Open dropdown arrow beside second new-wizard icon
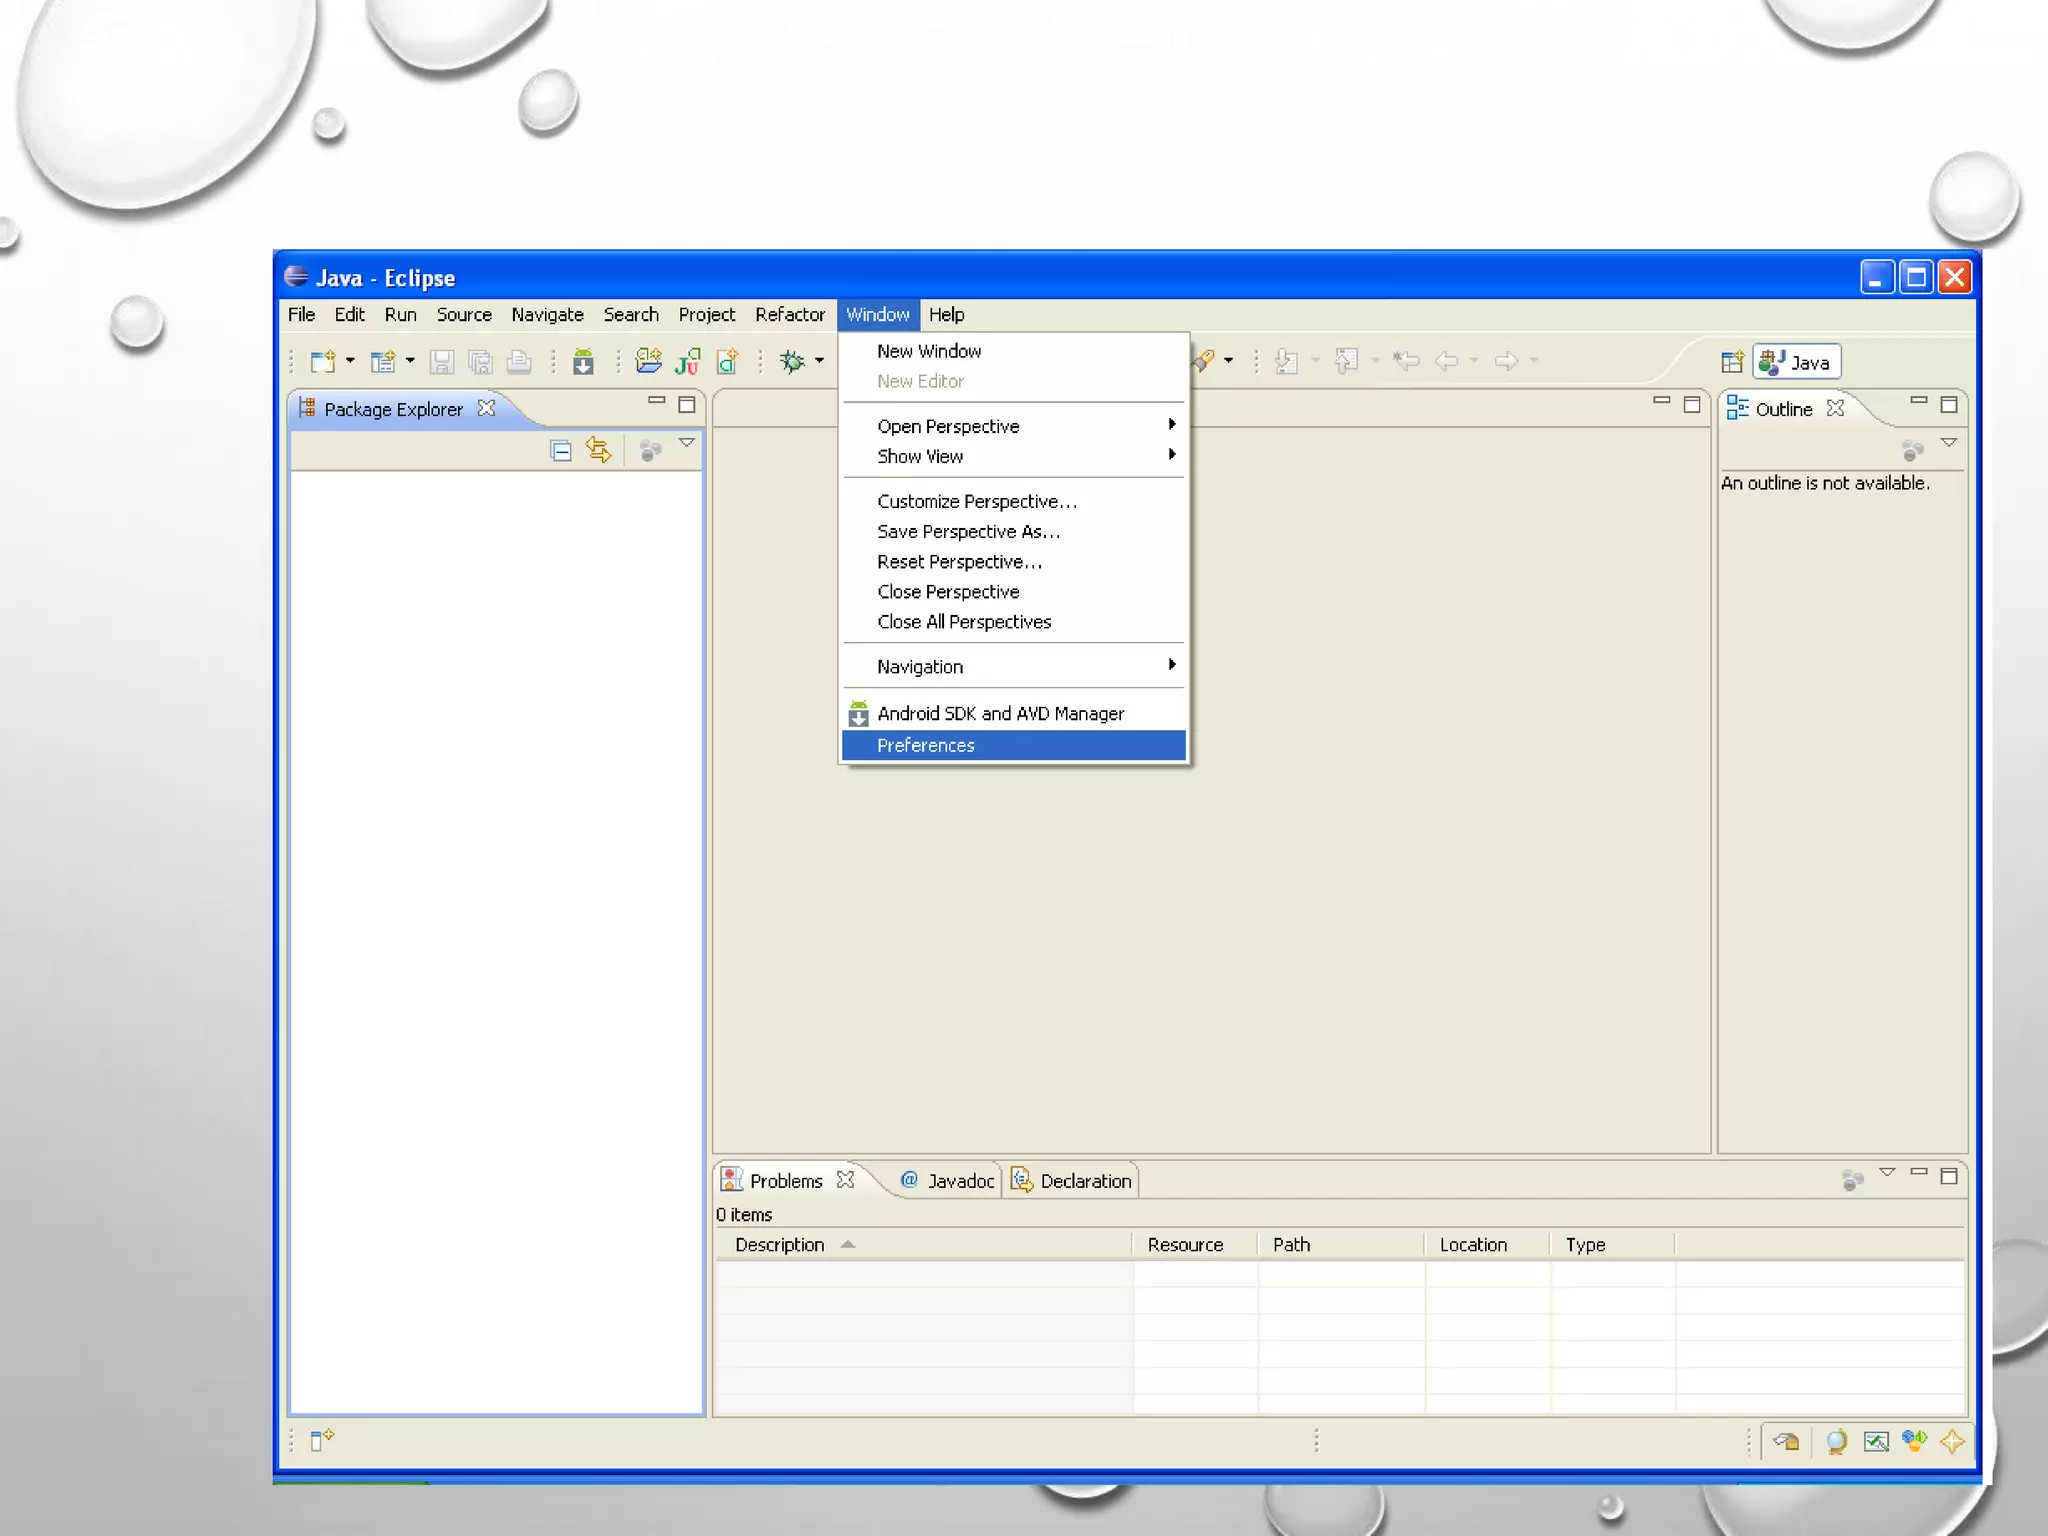Image resolution: width=2048 pixels, height=1536 pixels. click(x=410, y=360)
